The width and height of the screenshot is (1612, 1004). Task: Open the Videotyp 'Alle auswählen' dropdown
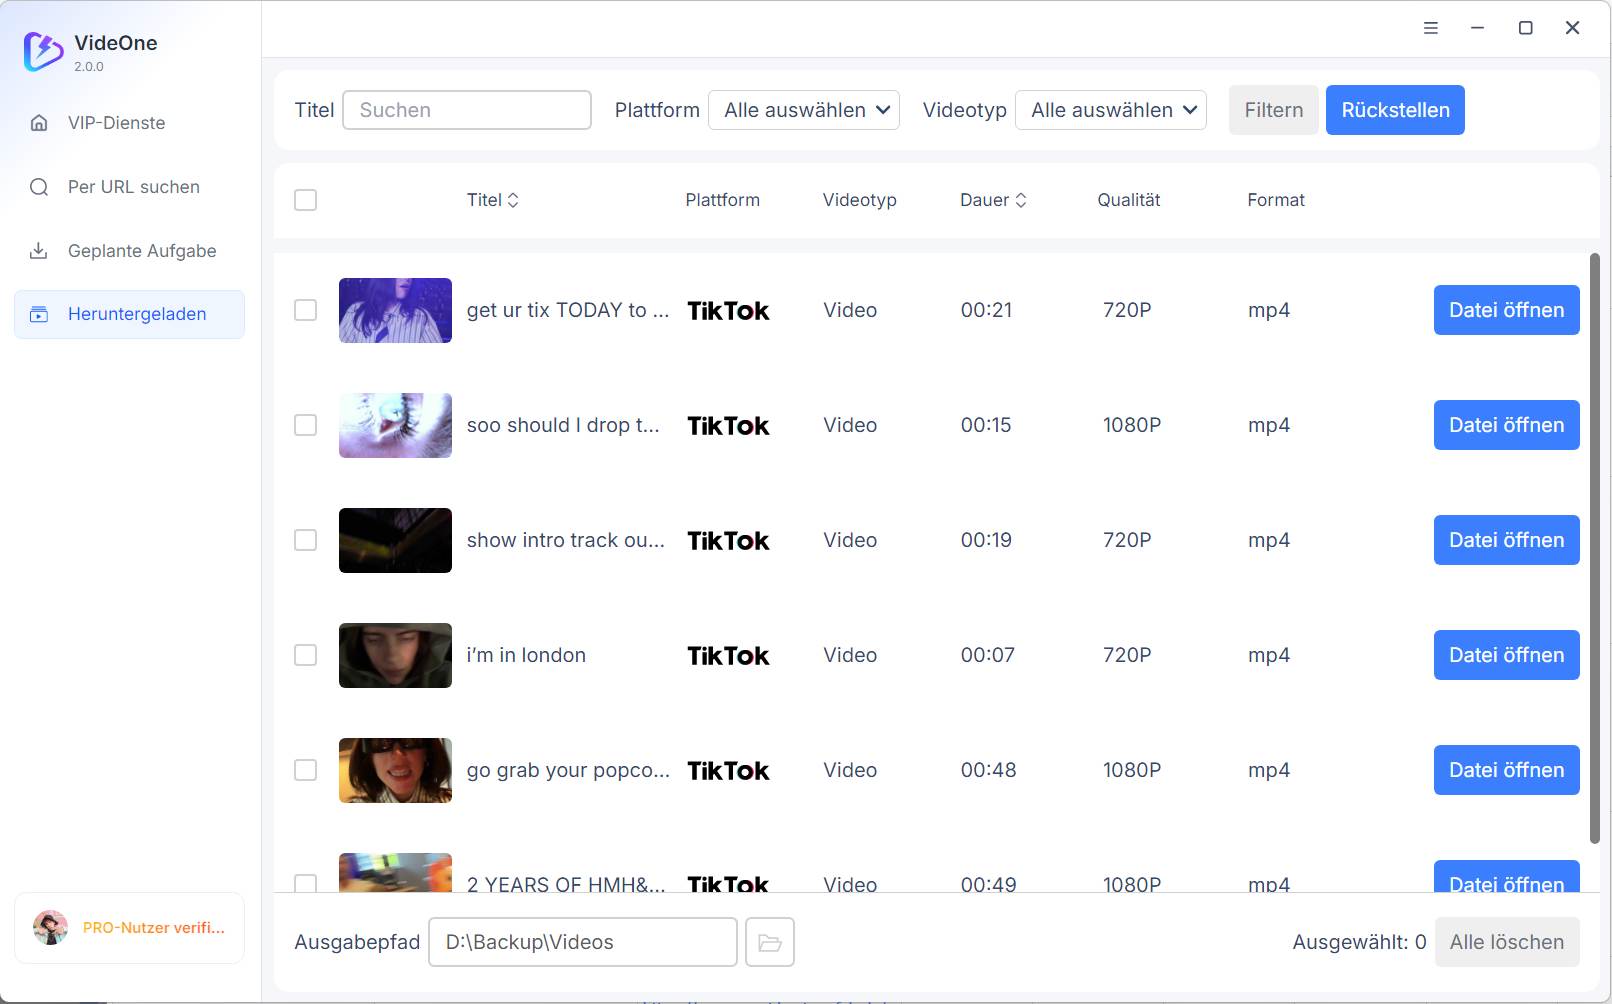point(1111,110)
